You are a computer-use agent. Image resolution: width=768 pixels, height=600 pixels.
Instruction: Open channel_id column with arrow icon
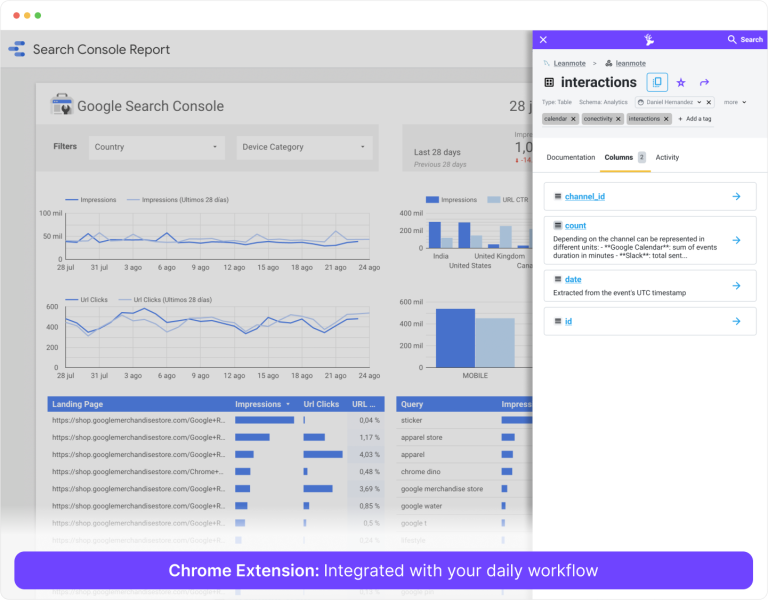point(736,196)
